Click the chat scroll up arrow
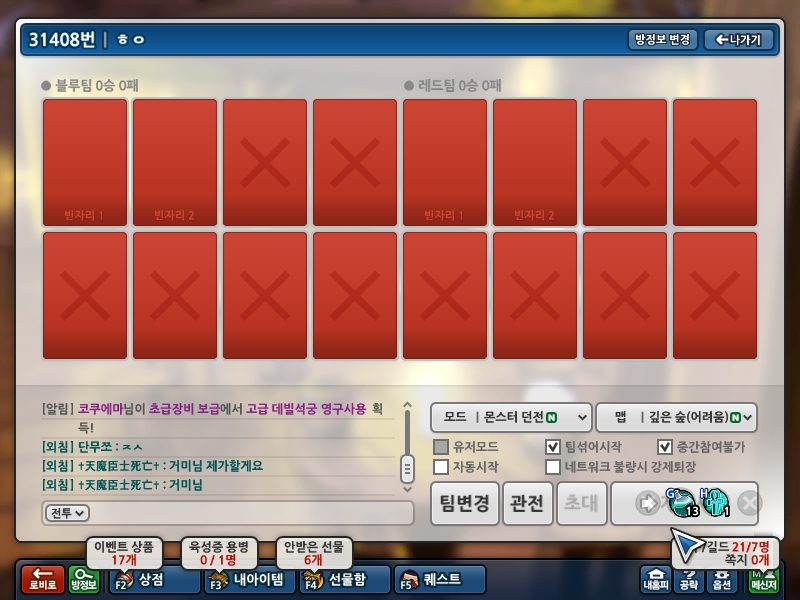800x600 pixels. [407, 405]
